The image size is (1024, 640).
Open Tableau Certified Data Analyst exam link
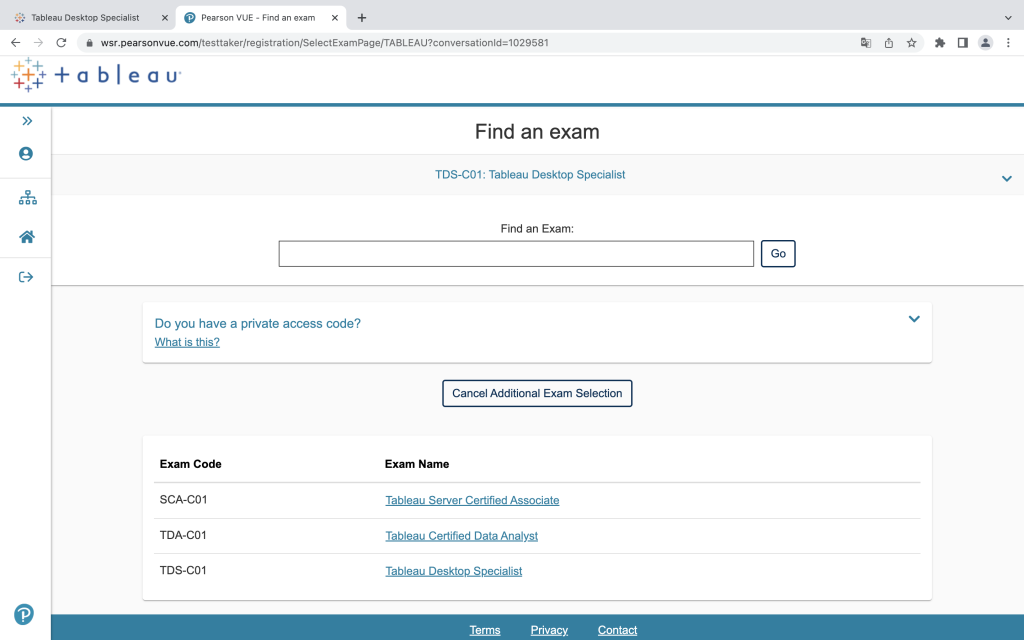coord(462,536)
